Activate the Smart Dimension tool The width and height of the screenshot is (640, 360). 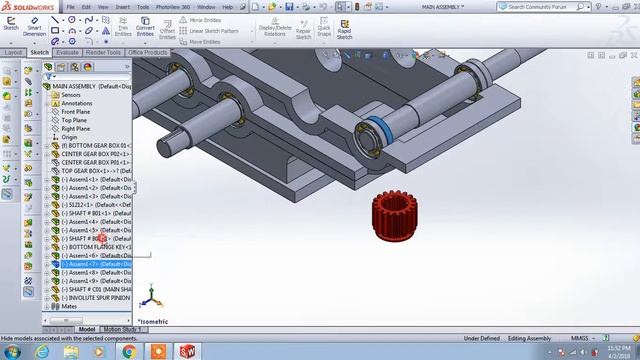pos(34,27)
